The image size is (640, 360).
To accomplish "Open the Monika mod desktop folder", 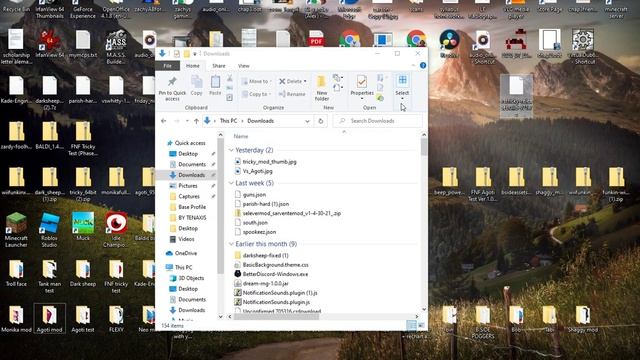I will tap(16, 318).
